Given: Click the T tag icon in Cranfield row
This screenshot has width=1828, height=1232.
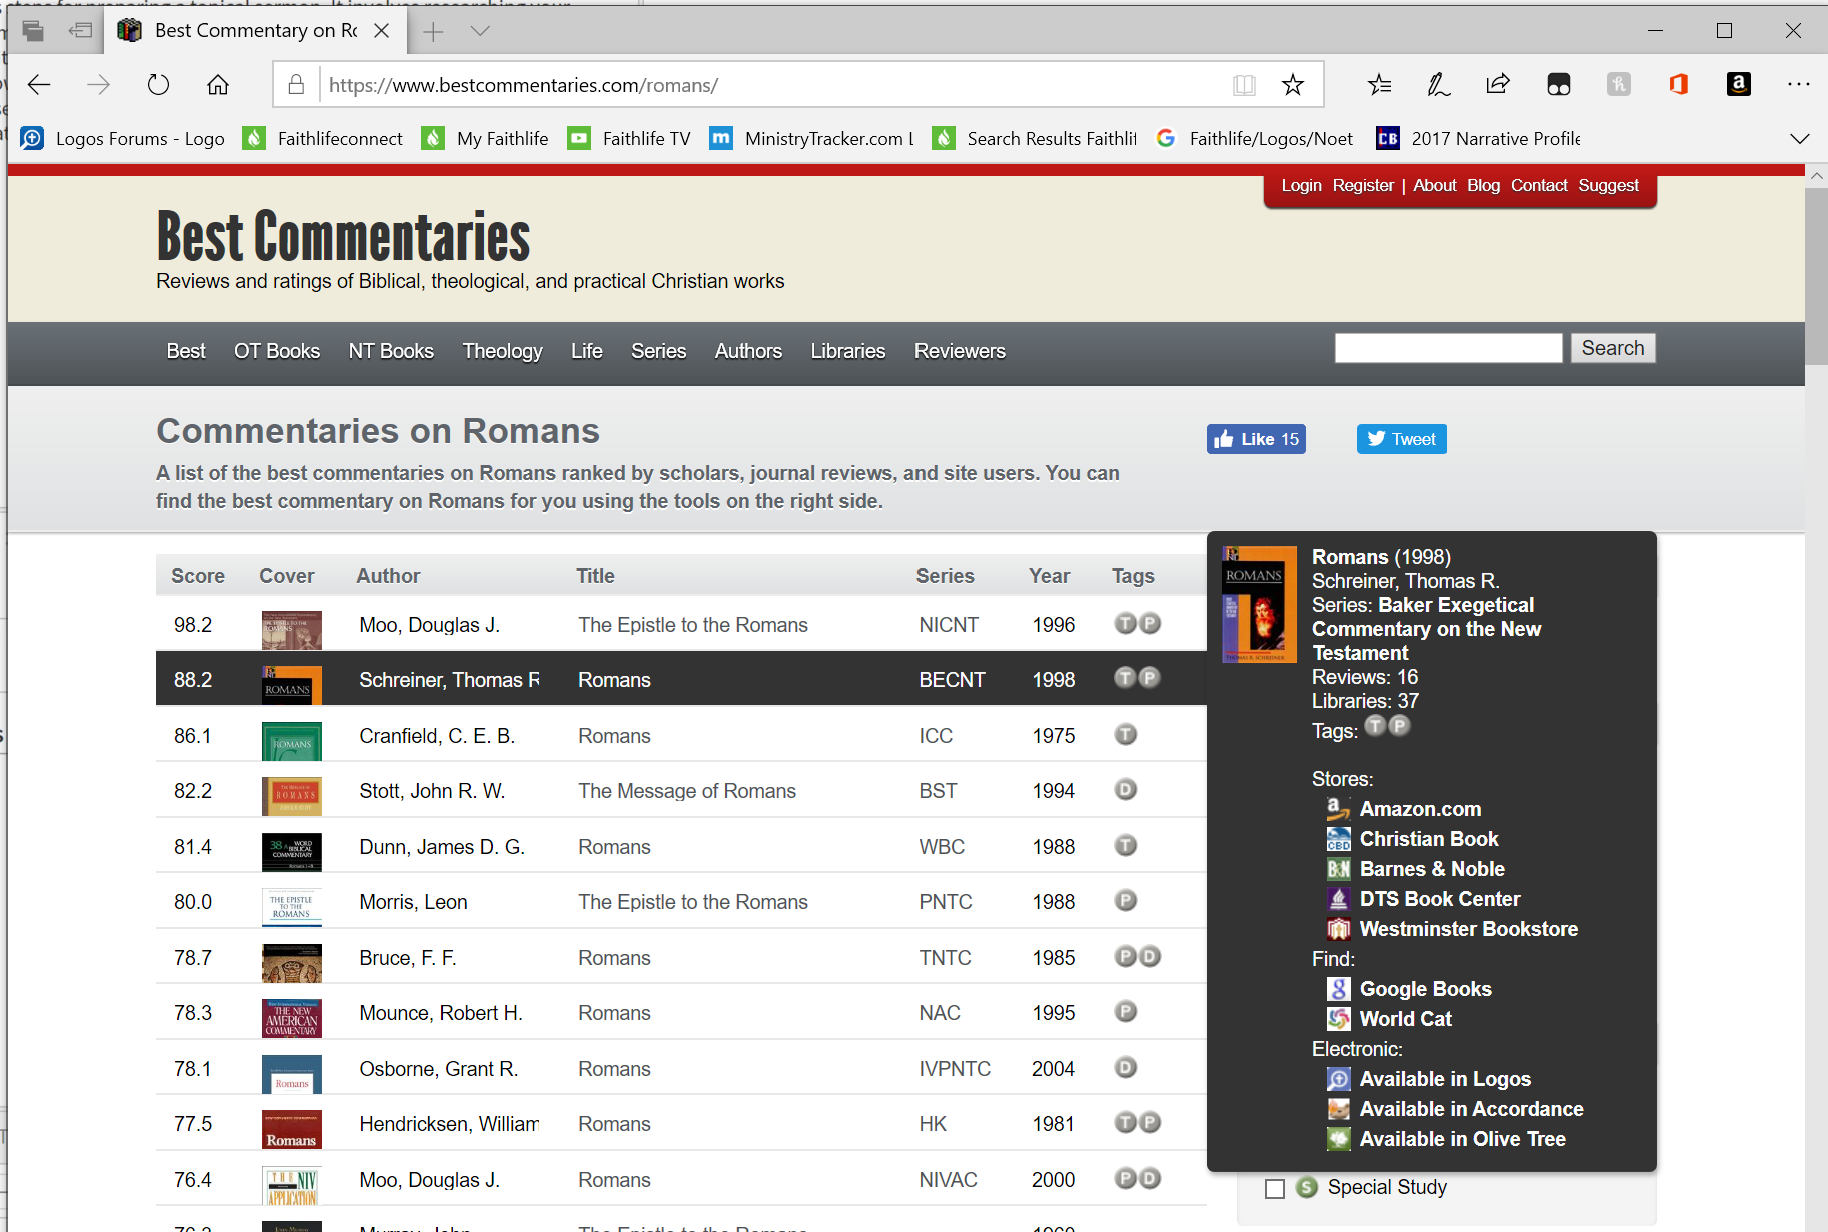Looking at the screenshot, I should pos(1126,735).
